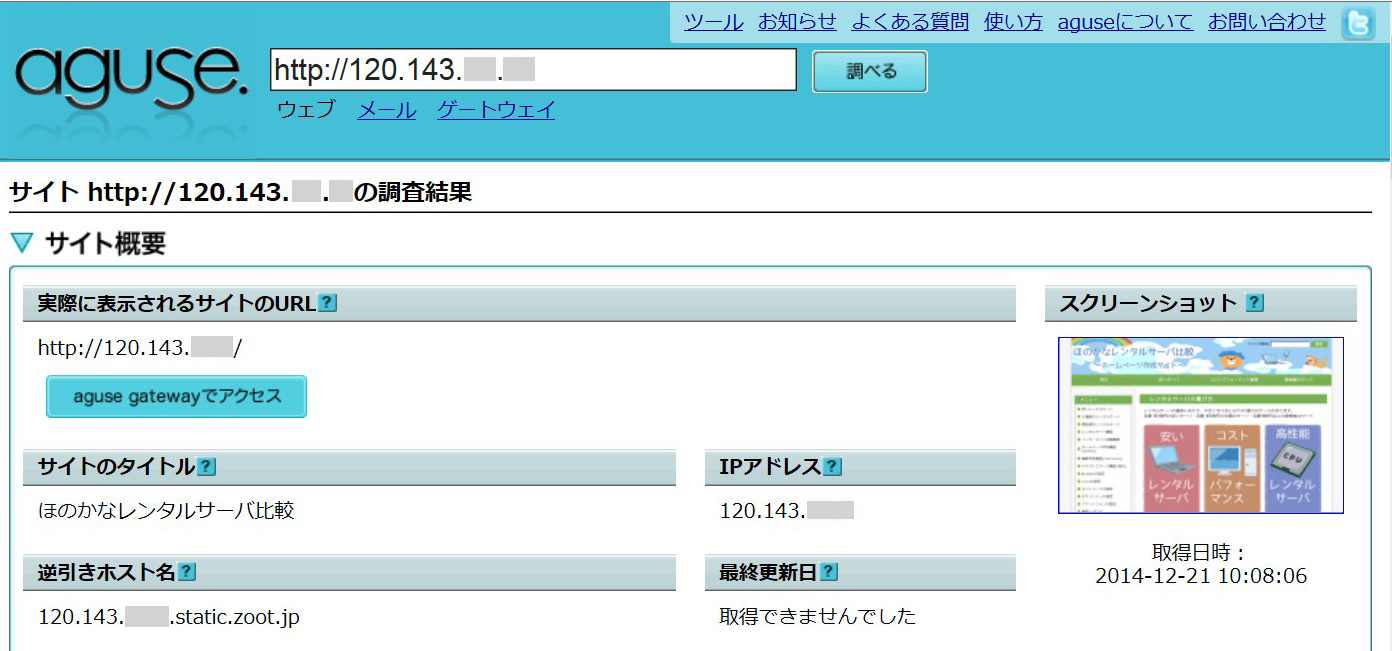Viewport: 1392px width, 651px height.
Task: Click the aguse logo
Action: [130, 80]
